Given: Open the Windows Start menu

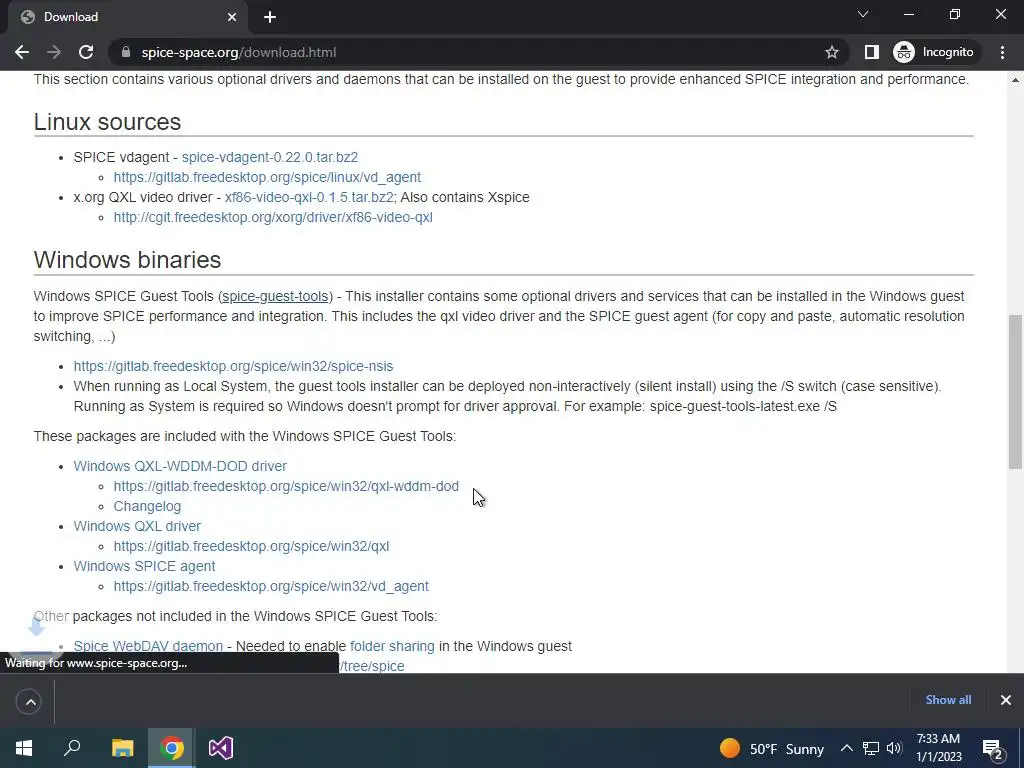Looking at the screenshot, I should pos(24,748).
